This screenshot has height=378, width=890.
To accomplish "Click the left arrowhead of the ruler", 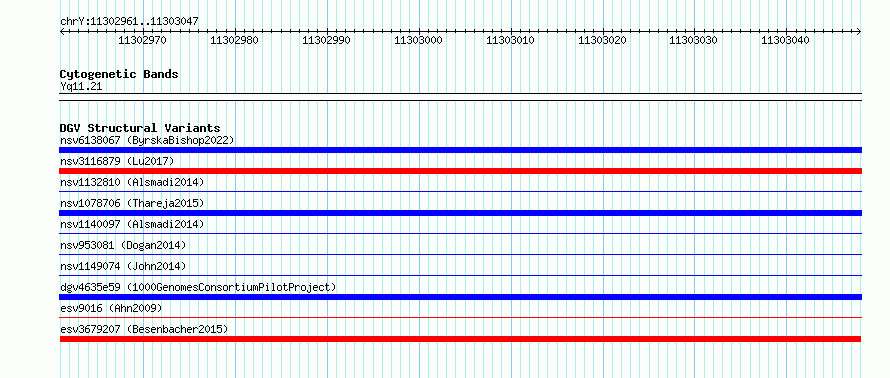I will pos(62,31).
